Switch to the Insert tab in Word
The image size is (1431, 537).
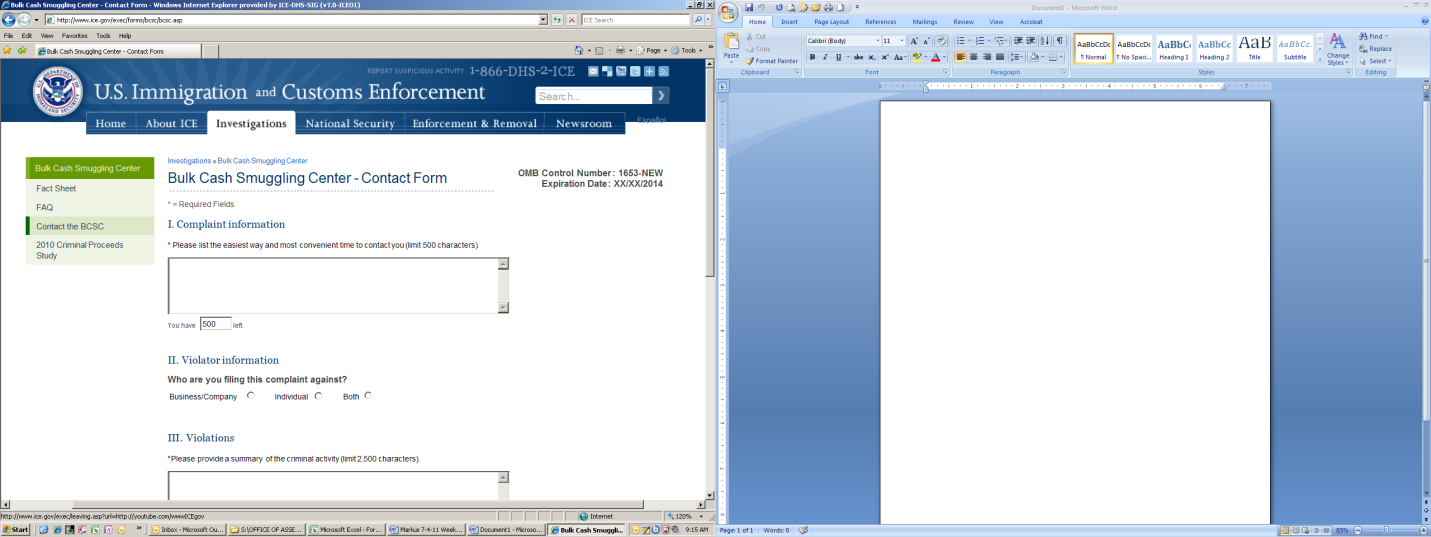click(x=790, y=21)
